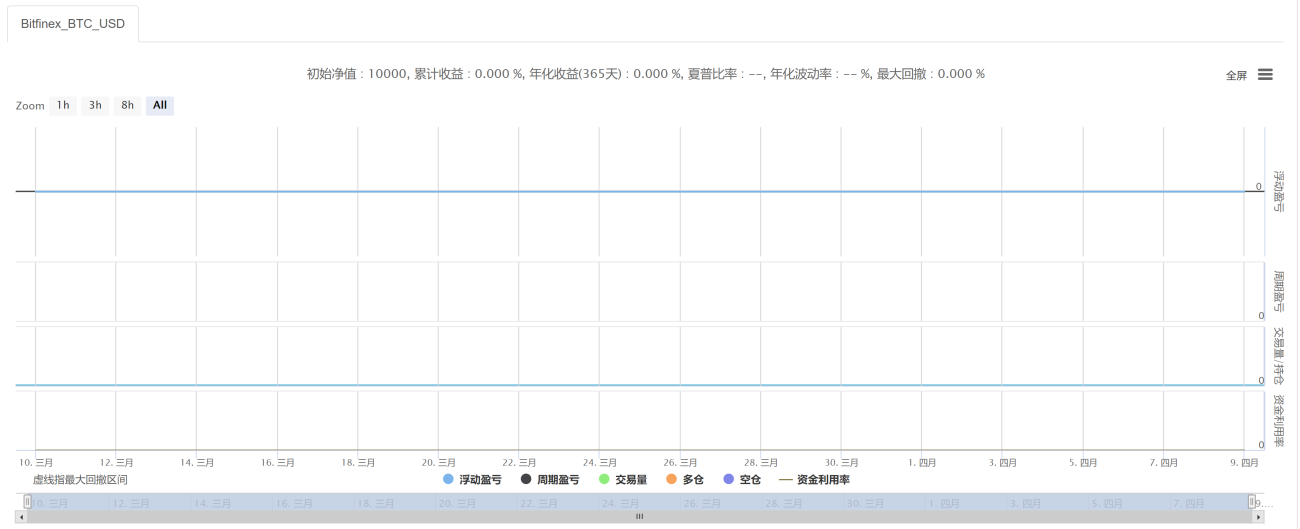1300x529 pixels.
Task: Select the 8h zoom range
Action: [x=127, y=105]
